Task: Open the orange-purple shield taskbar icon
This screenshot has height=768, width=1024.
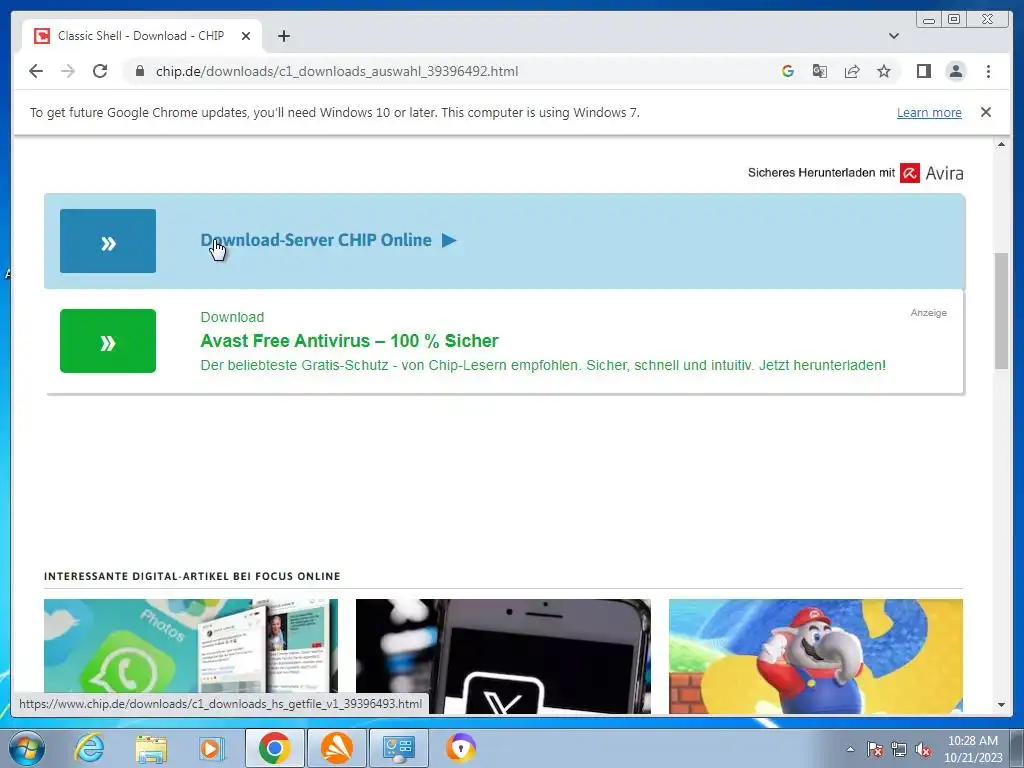Action: [x=460, y=748]
